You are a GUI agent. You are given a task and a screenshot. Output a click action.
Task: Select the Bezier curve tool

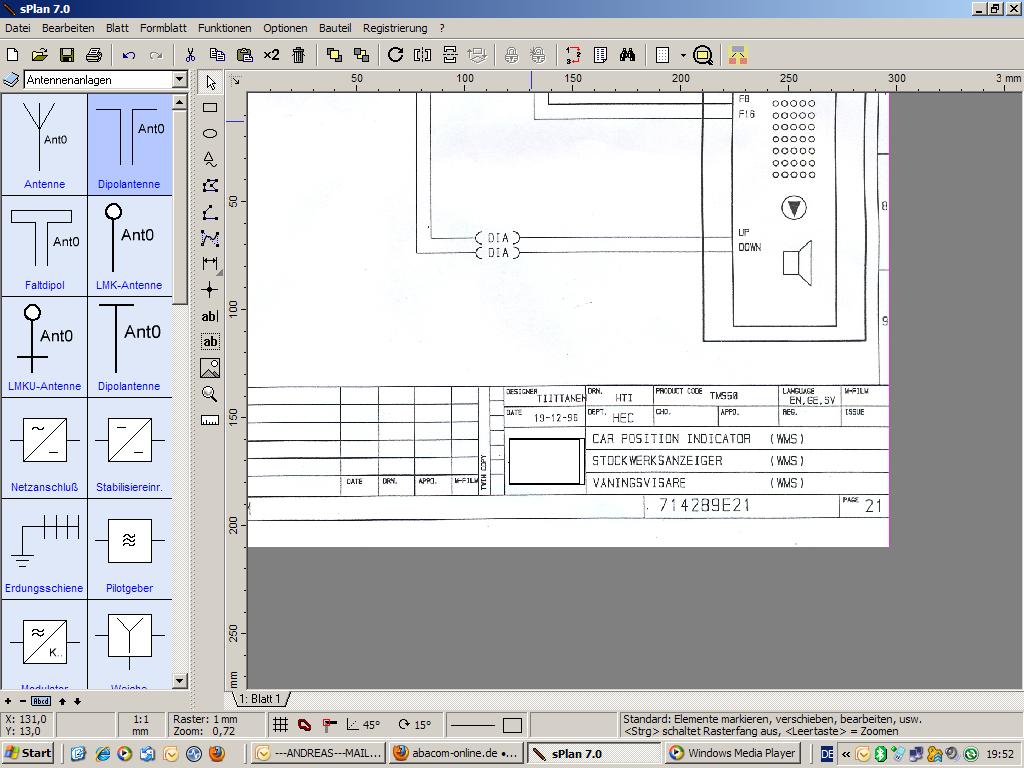[x=210, y=238]
